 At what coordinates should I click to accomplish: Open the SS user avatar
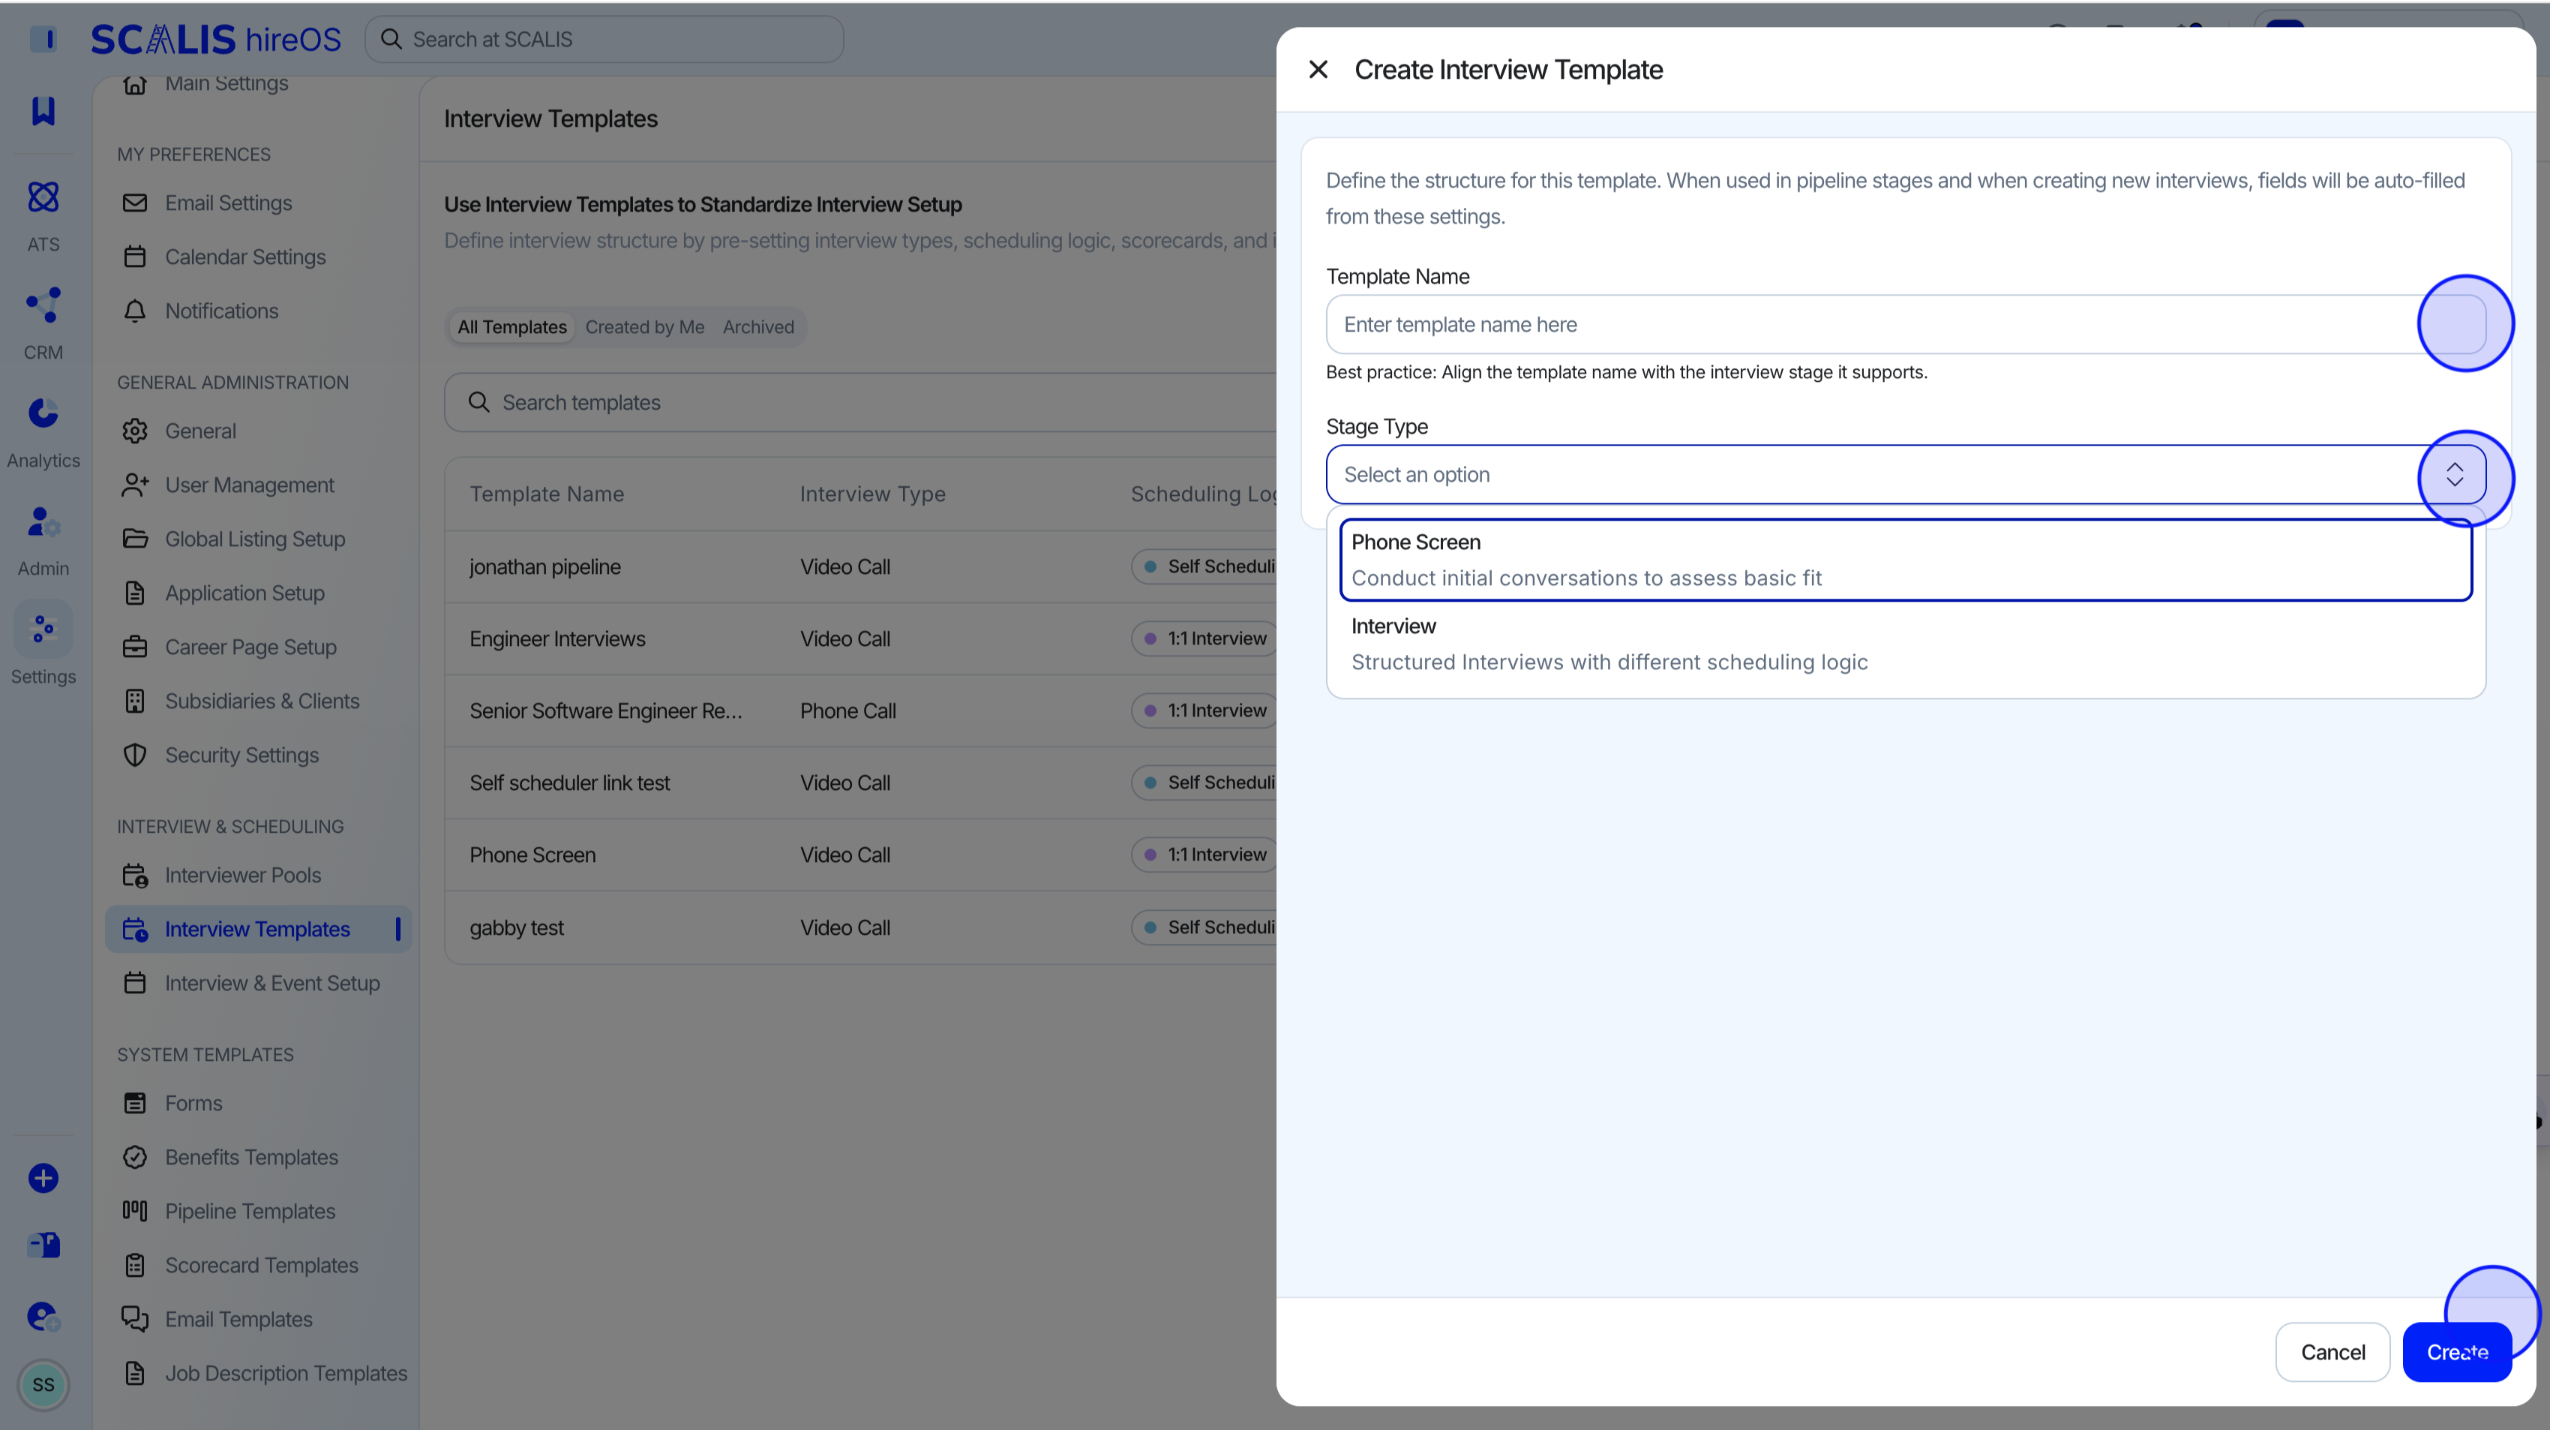coord(43,1385)
